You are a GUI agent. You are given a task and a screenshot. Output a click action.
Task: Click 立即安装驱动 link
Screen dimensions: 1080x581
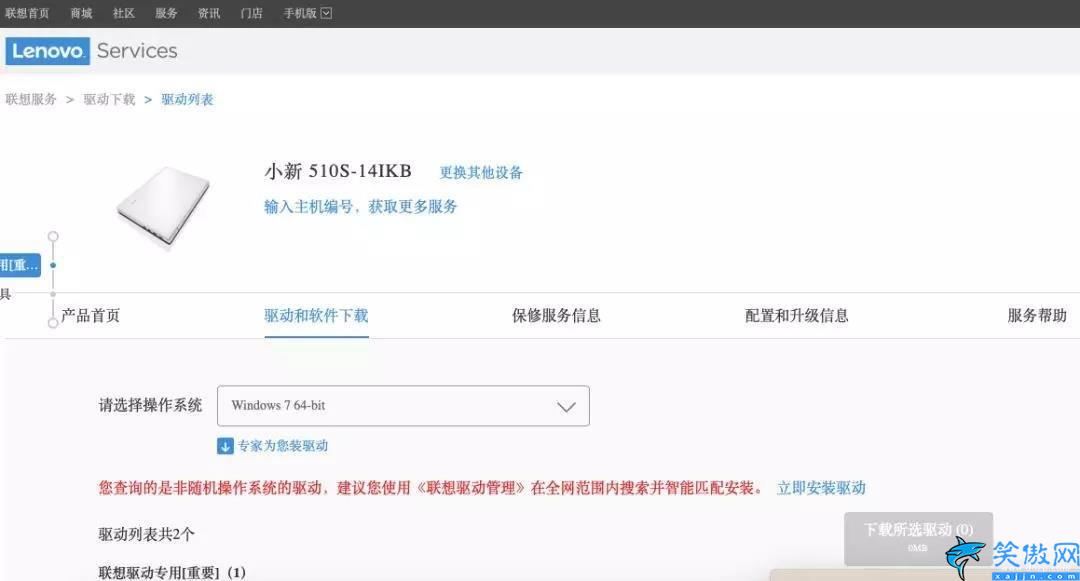pyautogui.click(x=821, y=488)
